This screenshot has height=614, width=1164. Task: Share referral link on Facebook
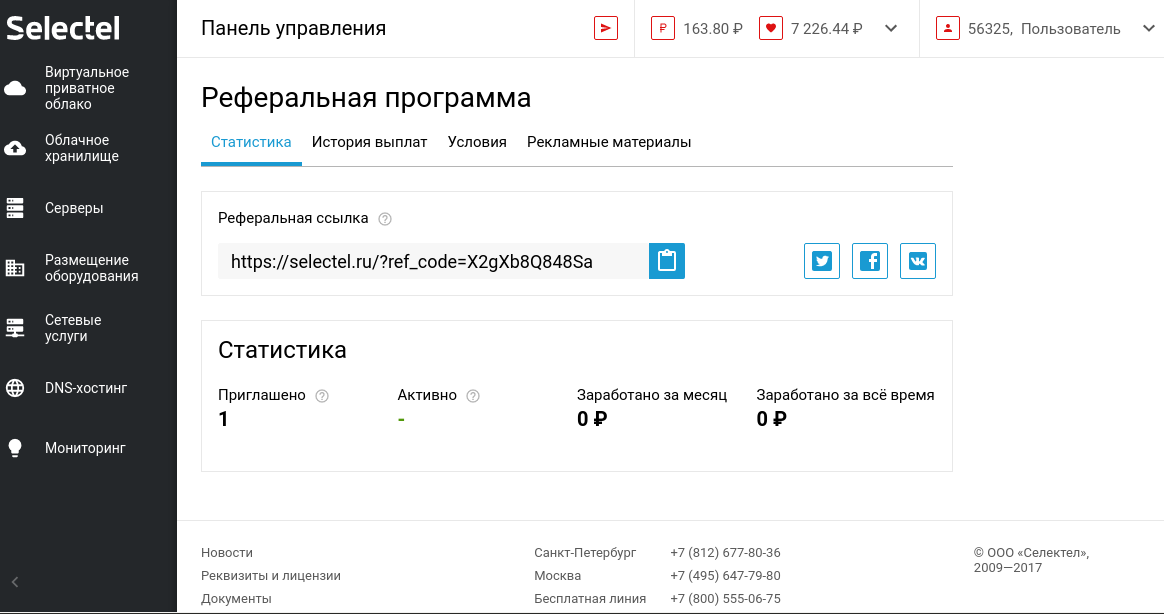point(870,261)
